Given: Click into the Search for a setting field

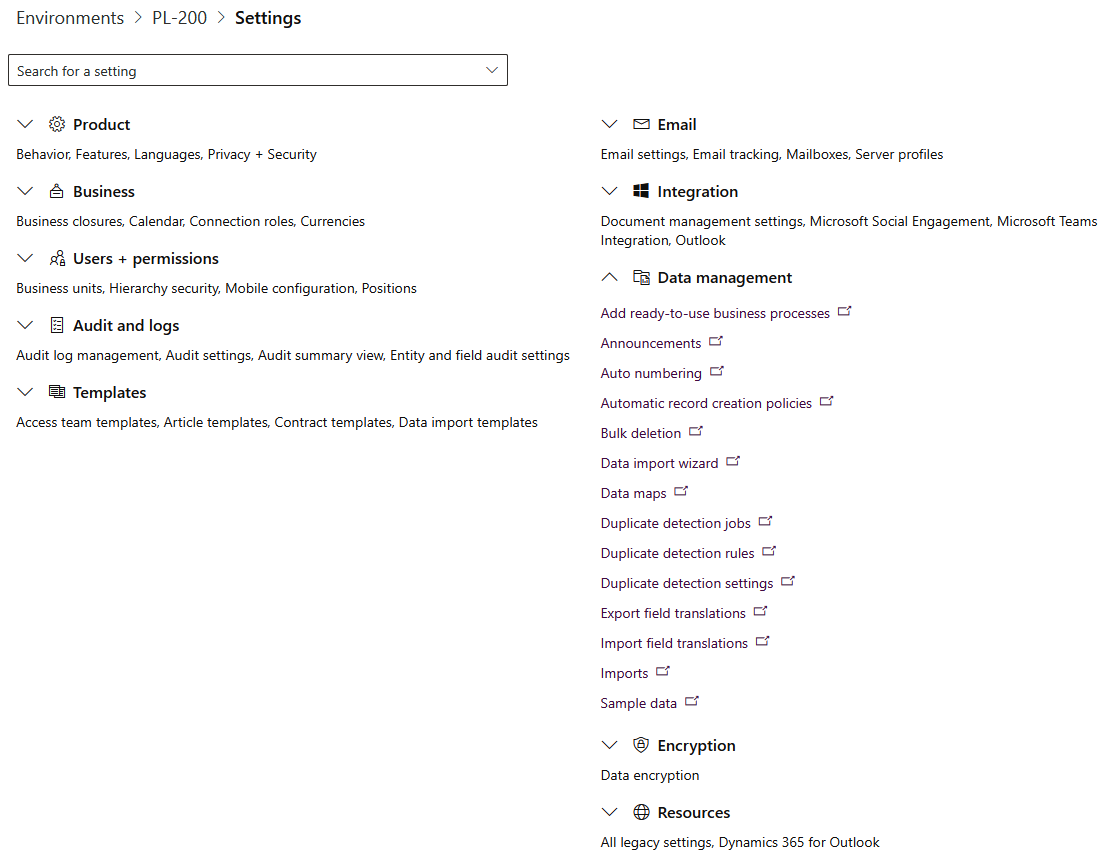Looking at the screenshot, I should coord(257,70).
